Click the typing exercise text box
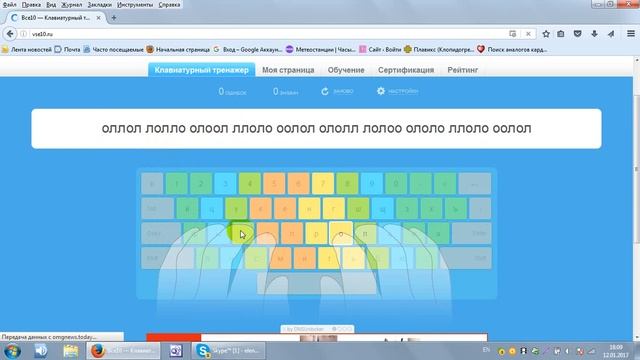Viewport: 640px width, 360px height. click(x=316, y=129)
